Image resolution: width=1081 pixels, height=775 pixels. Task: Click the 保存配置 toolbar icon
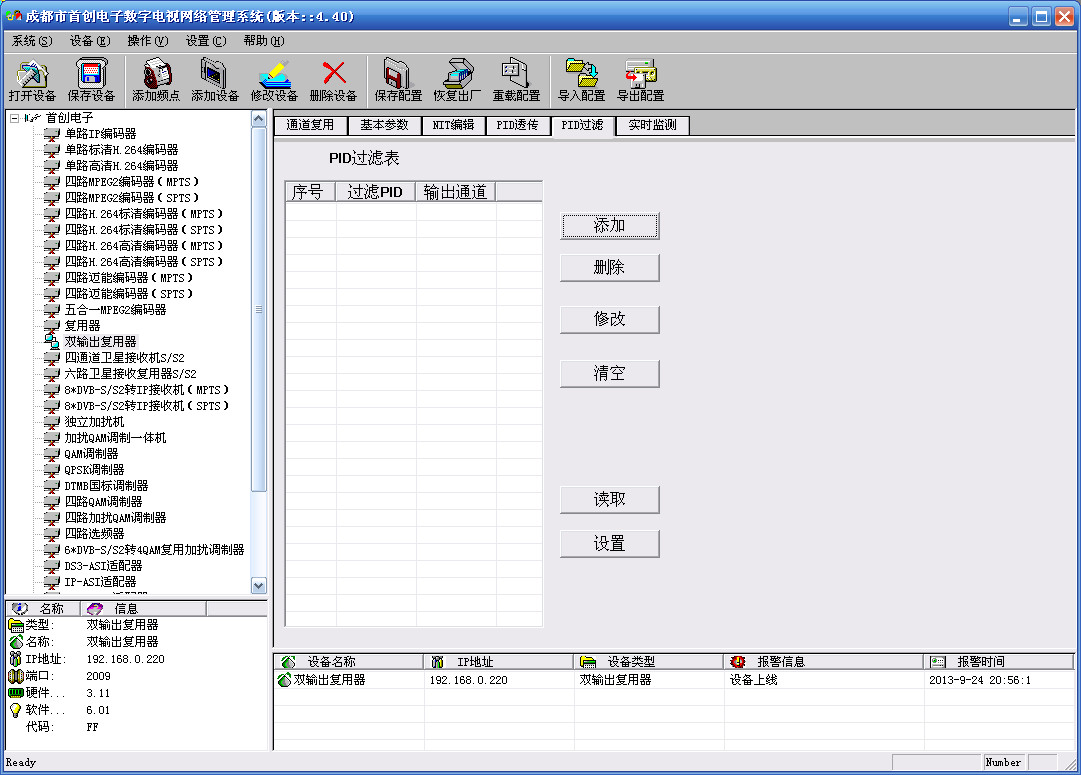coord(398,74)
